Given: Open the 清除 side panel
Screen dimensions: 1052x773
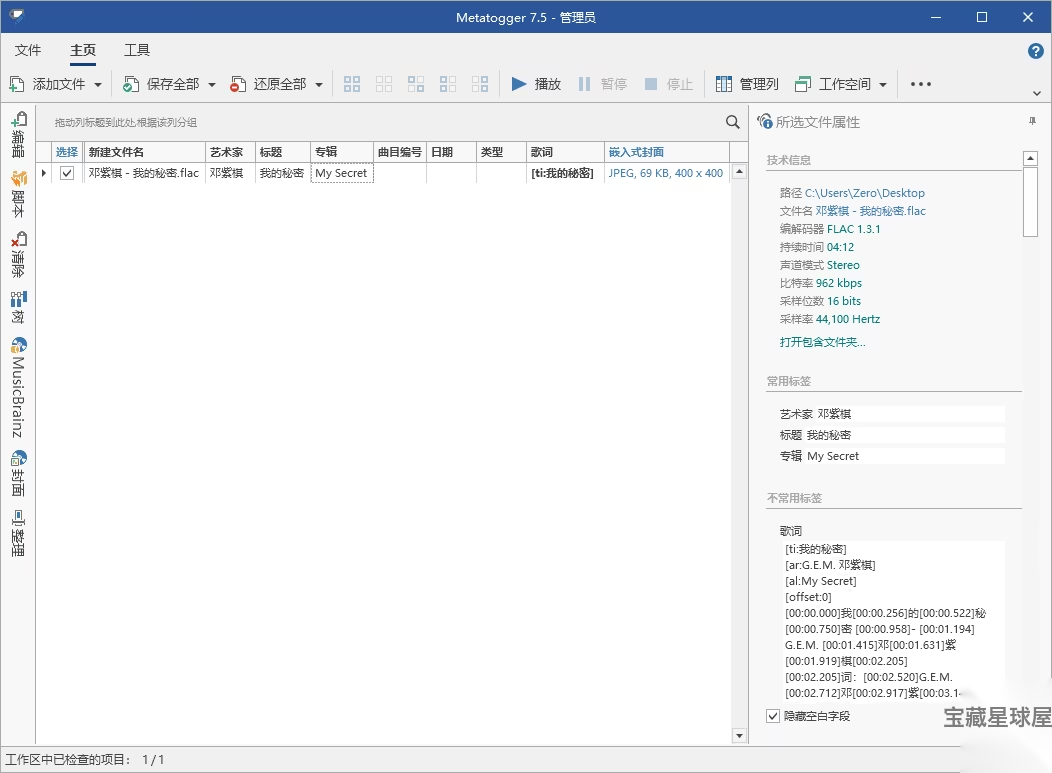Looking at the screenshot, I should coord(18,255).
